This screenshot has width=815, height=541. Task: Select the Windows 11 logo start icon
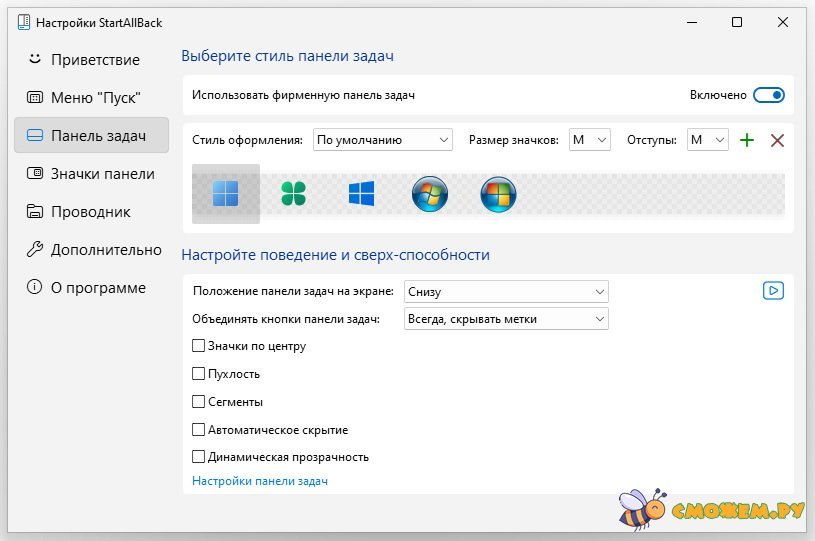click(225, 194)
